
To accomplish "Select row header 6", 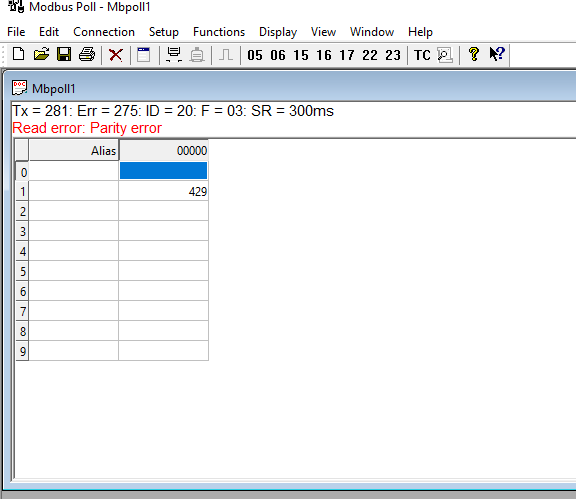I will coord(22,291).
